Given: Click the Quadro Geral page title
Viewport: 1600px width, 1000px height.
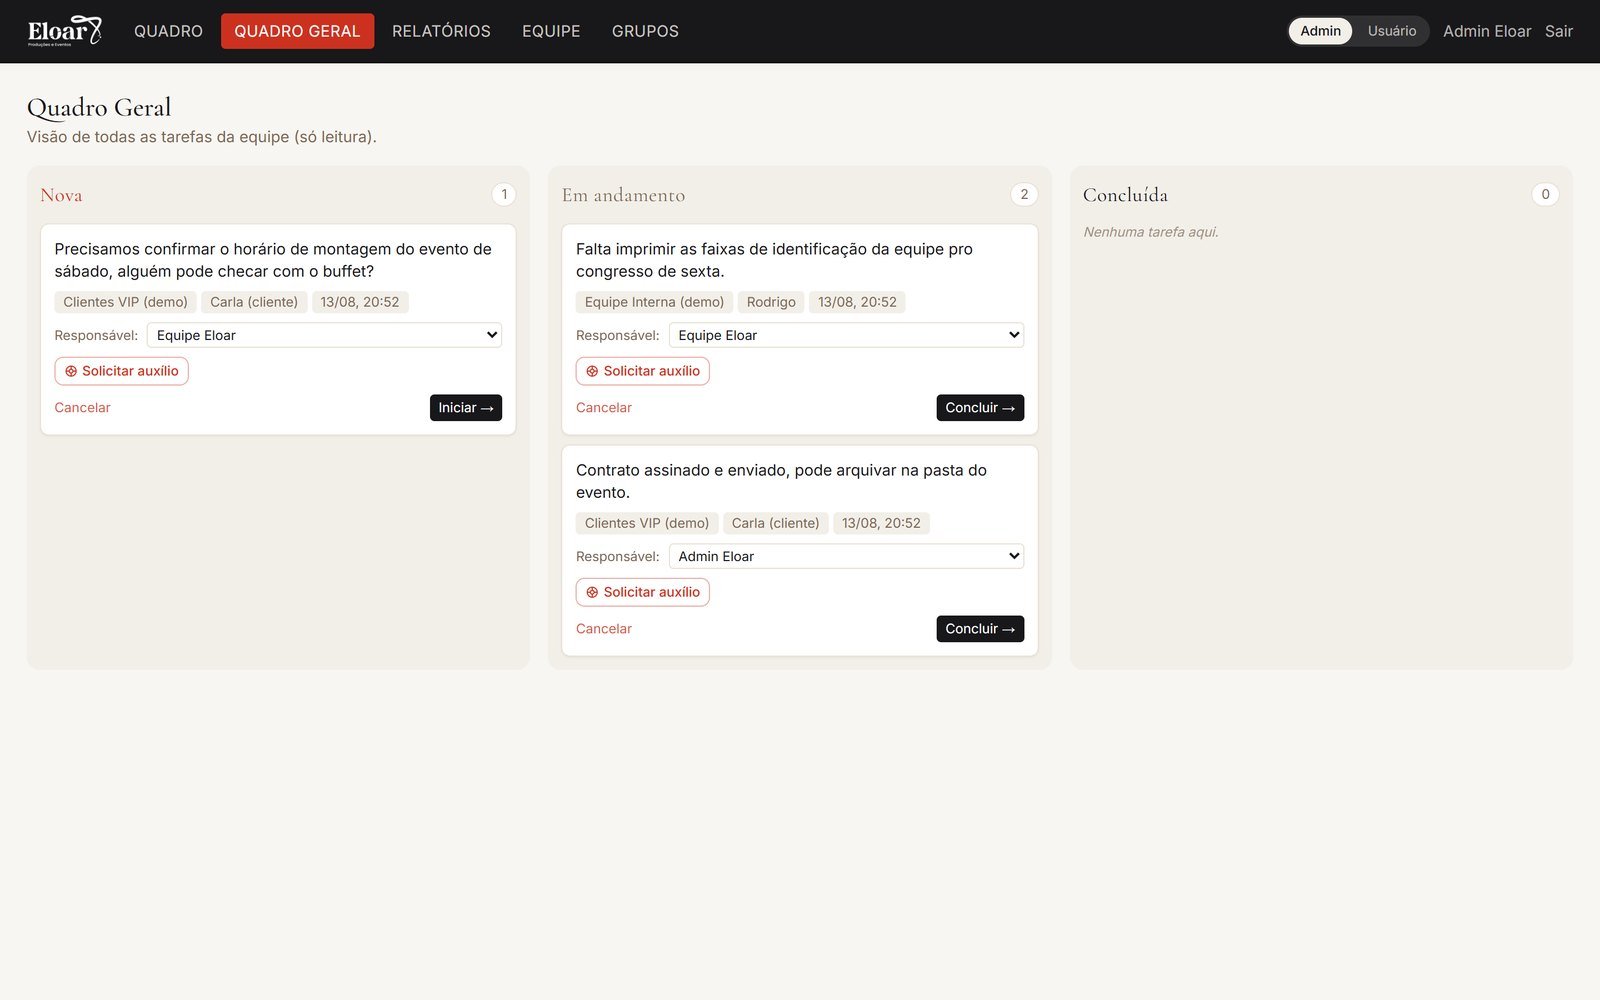Looking at the screenshot, I should pyautogui.click(x=99, y=107).
